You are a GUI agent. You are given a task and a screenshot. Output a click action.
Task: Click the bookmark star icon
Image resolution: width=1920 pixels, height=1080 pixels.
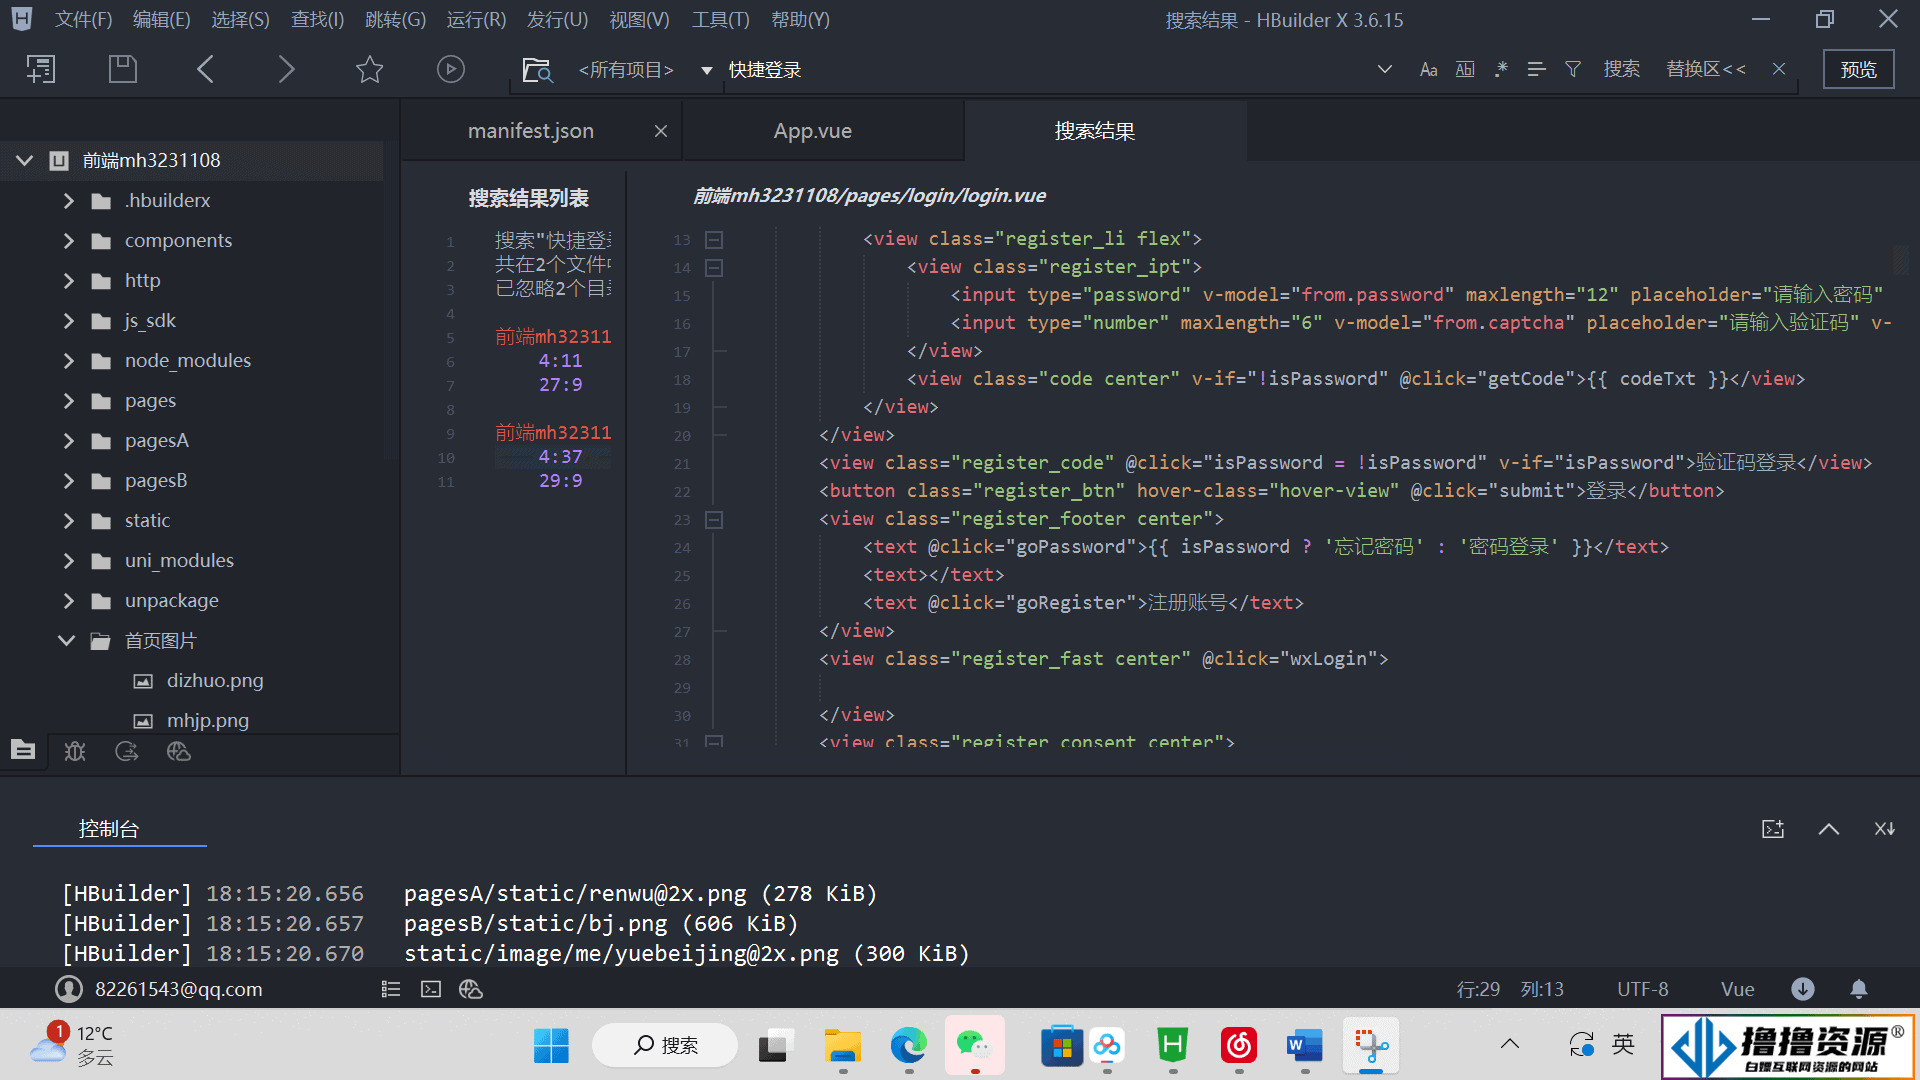[369, 69]
